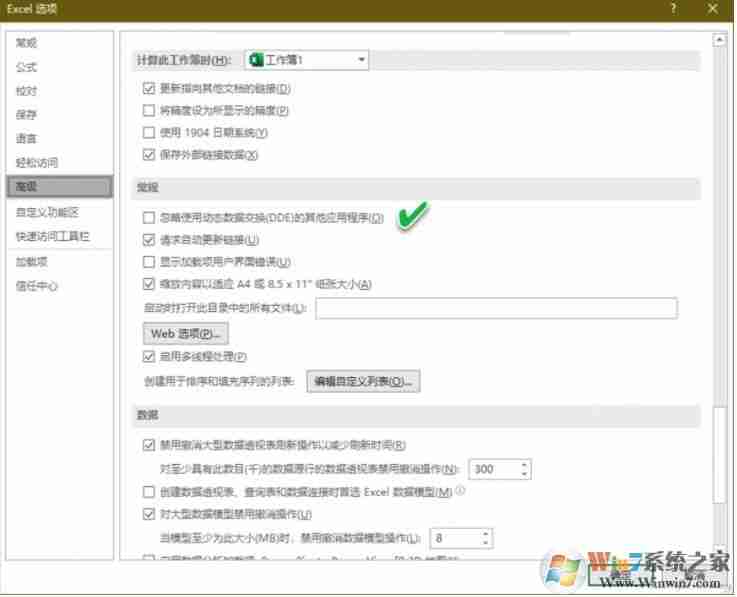Open the 保存 options category

[x=26, y=115]
